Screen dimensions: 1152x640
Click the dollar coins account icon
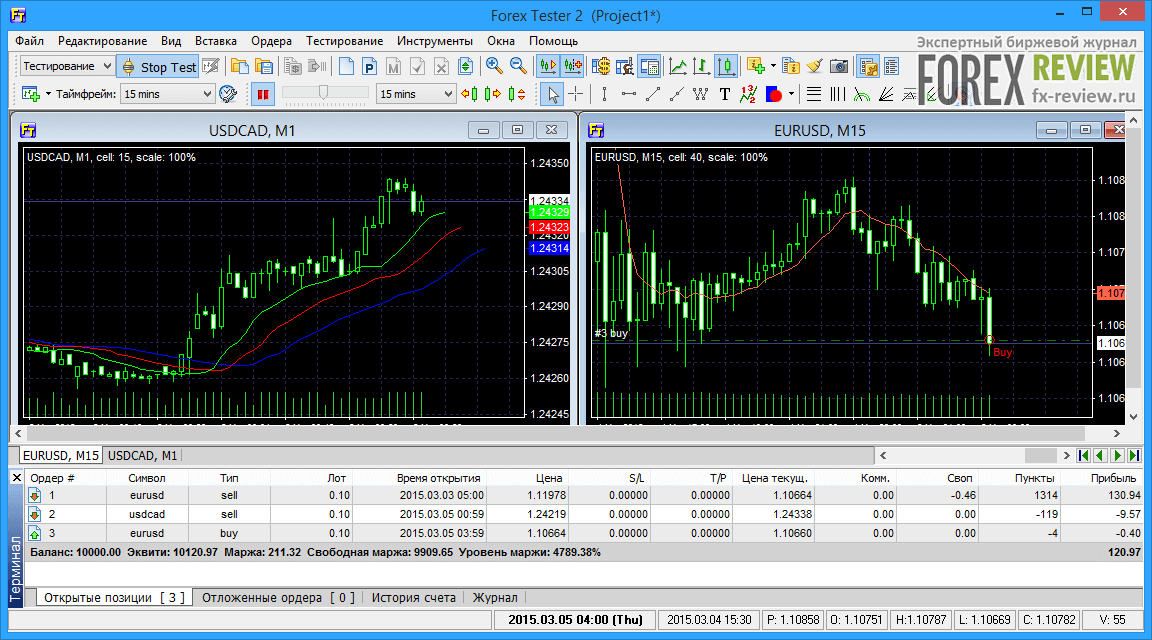(x=601, y=67)
